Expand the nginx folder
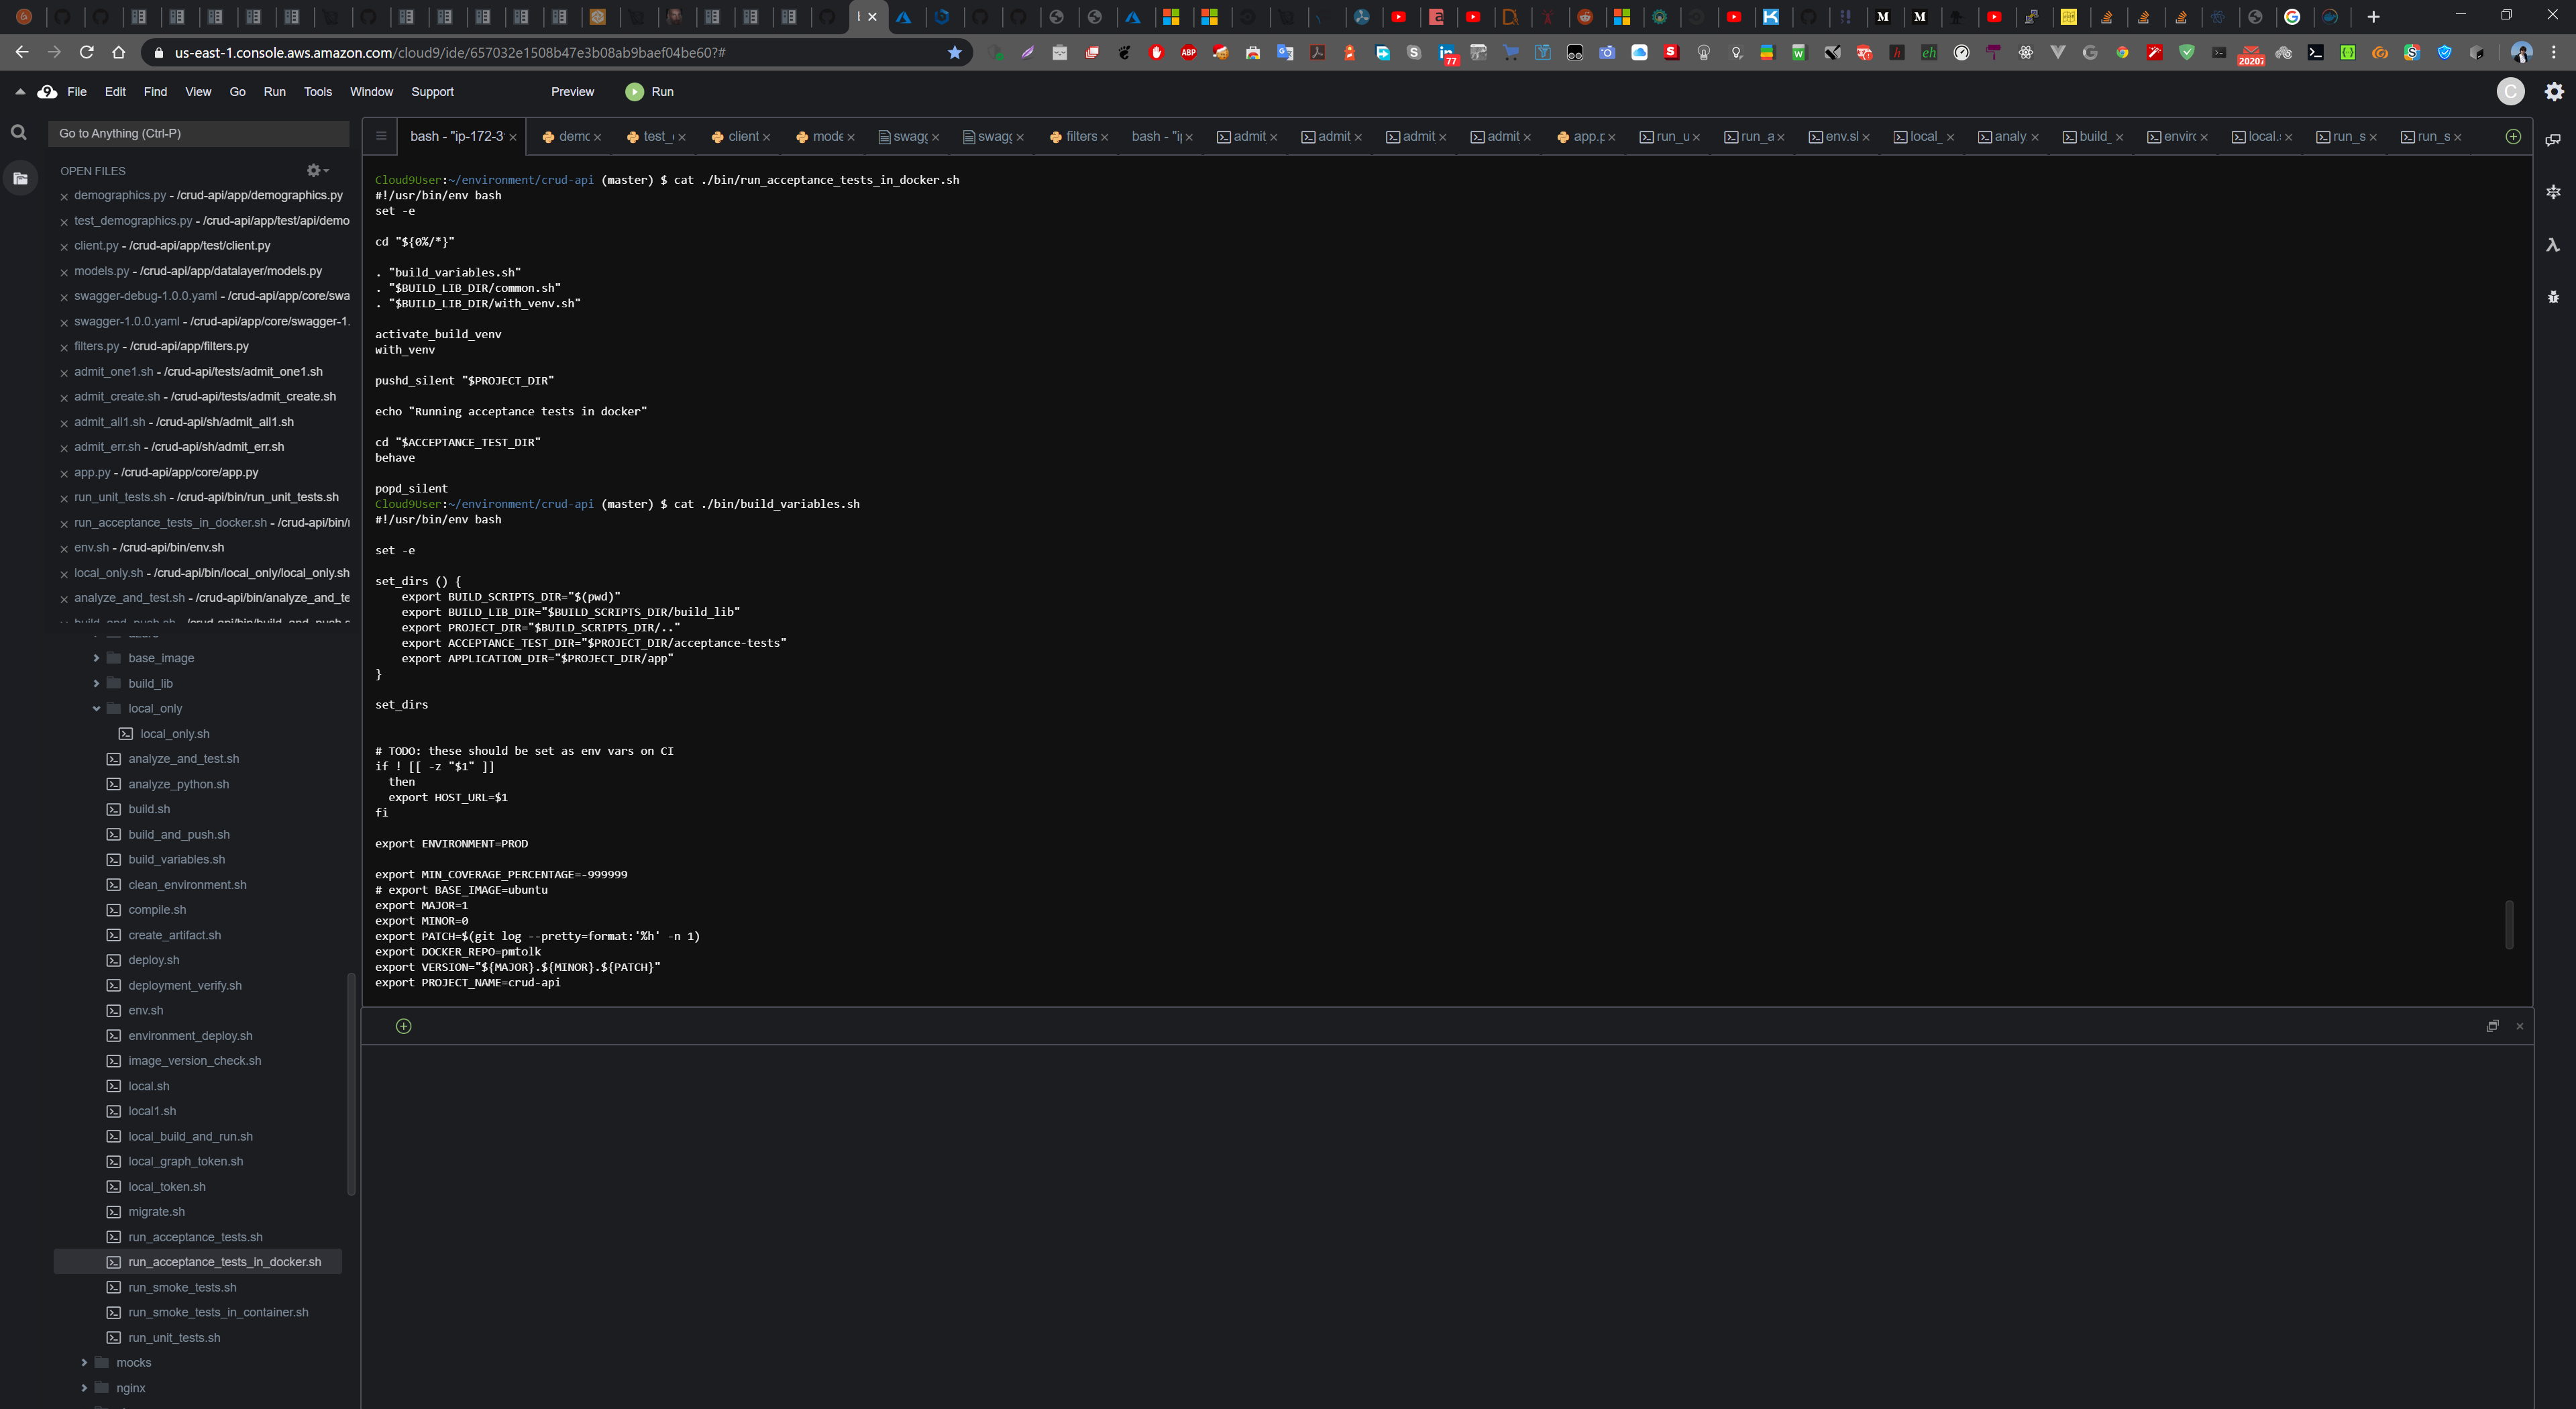Image resolution: width=2576 pixels, height=1409 pixels. [x=84, y=1387]
